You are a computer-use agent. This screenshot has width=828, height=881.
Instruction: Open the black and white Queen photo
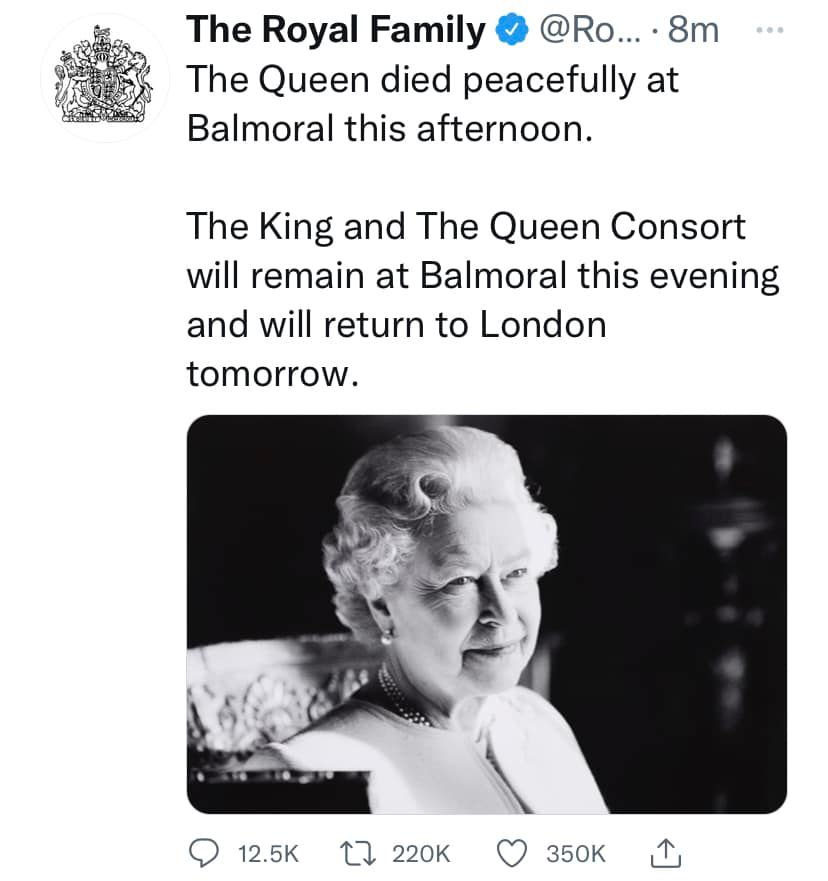coord(486,612)
